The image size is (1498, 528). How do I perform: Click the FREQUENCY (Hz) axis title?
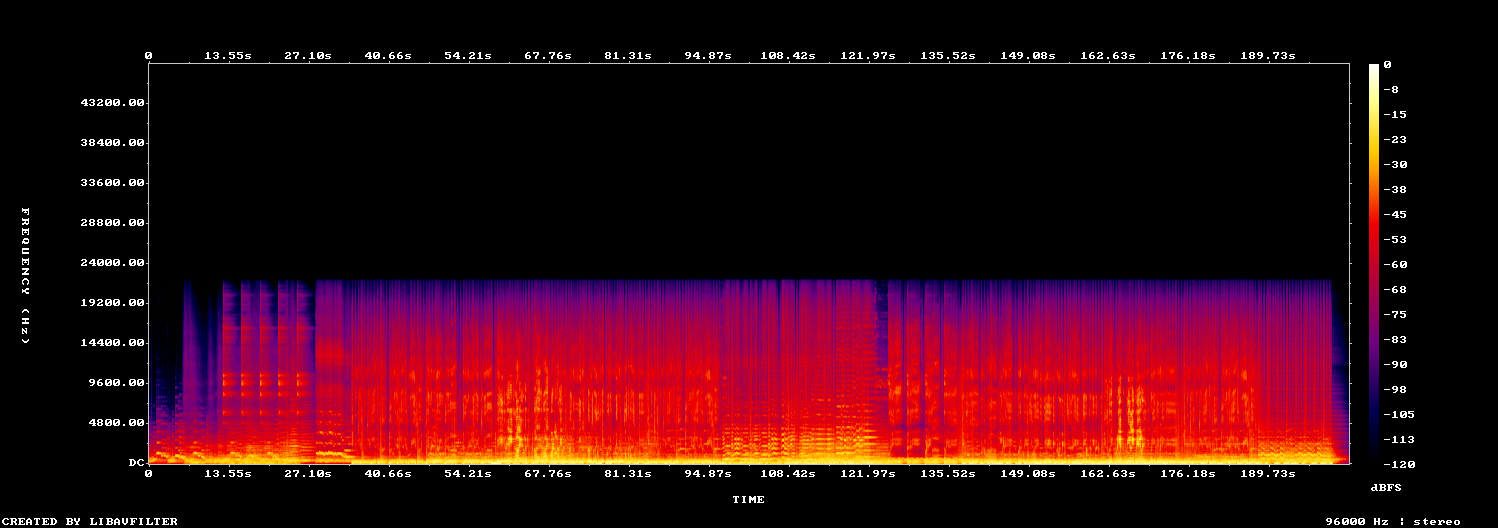[x=26, y=276]
